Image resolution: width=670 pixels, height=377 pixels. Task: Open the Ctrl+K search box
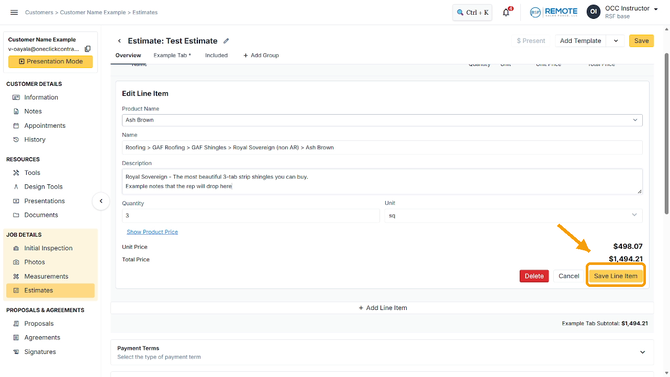[472, 12]
